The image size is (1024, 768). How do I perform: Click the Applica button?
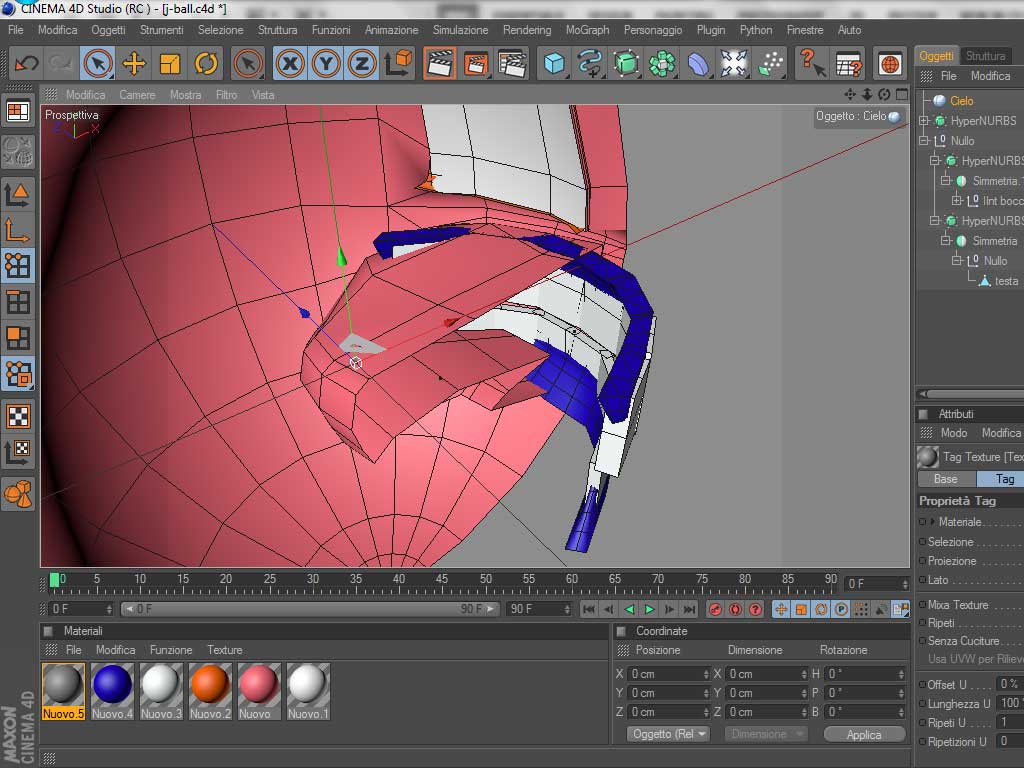(863, 734)
